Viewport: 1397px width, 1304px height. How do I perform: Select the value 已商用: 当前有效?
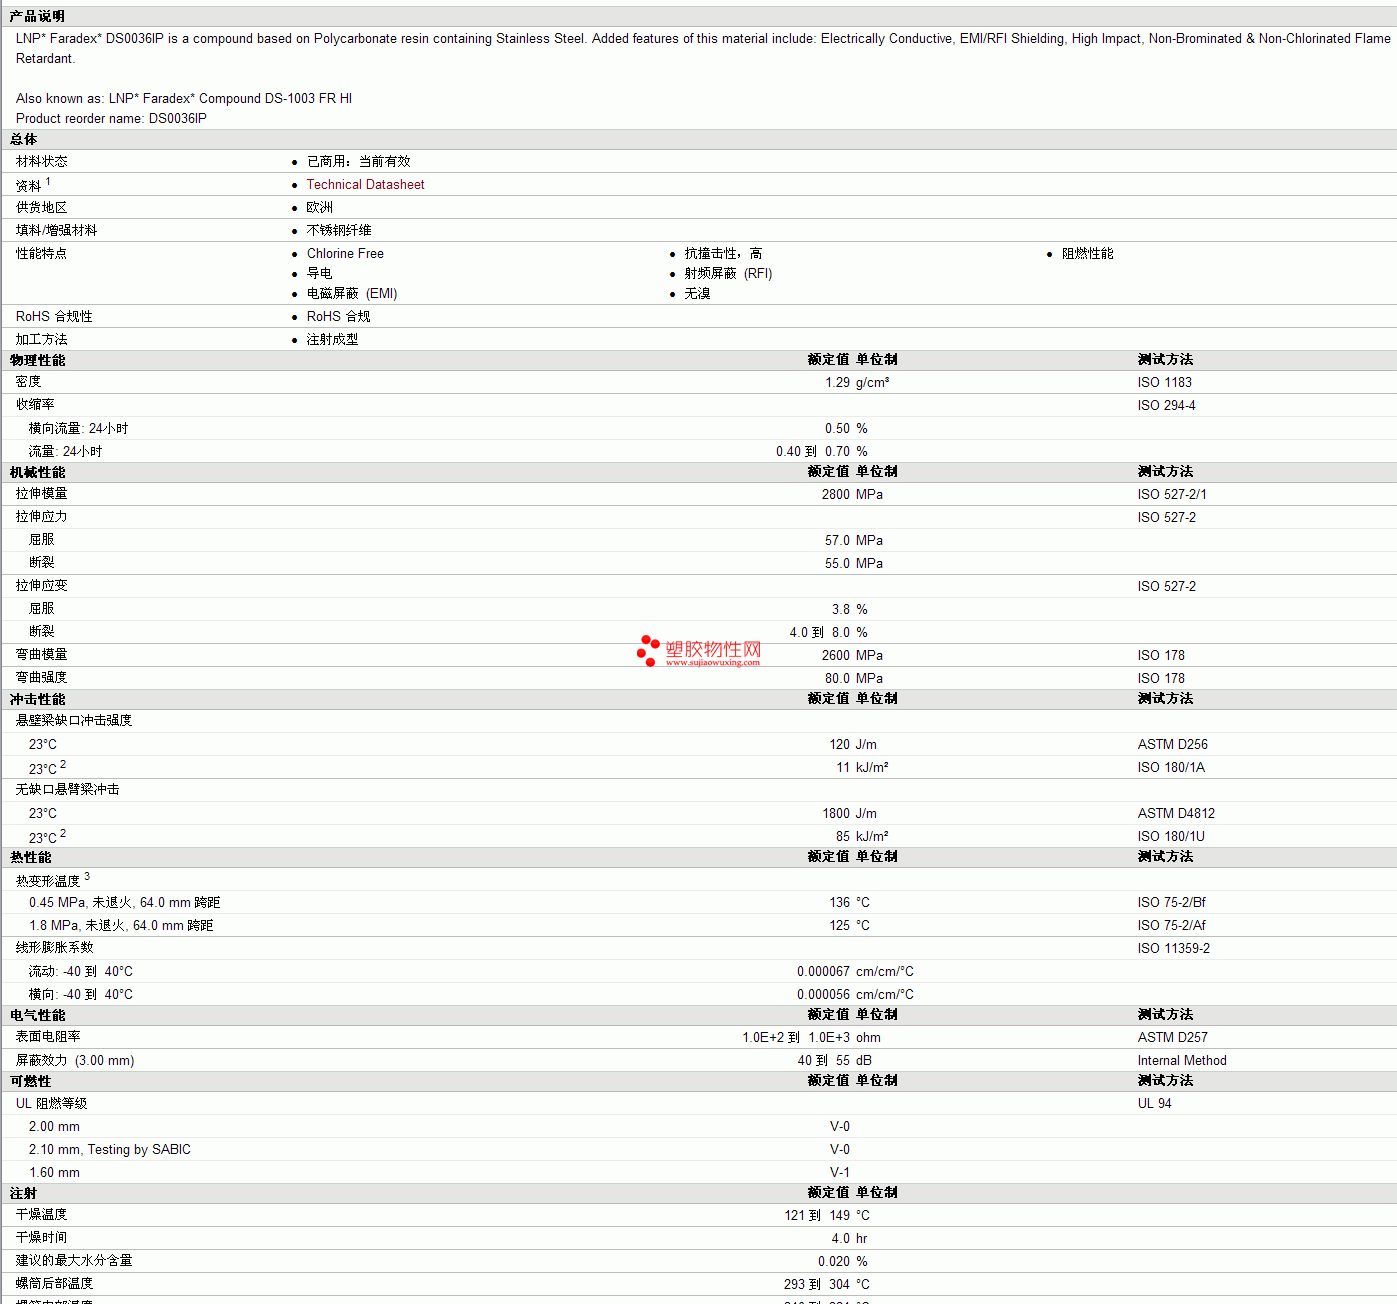[359, 162]
